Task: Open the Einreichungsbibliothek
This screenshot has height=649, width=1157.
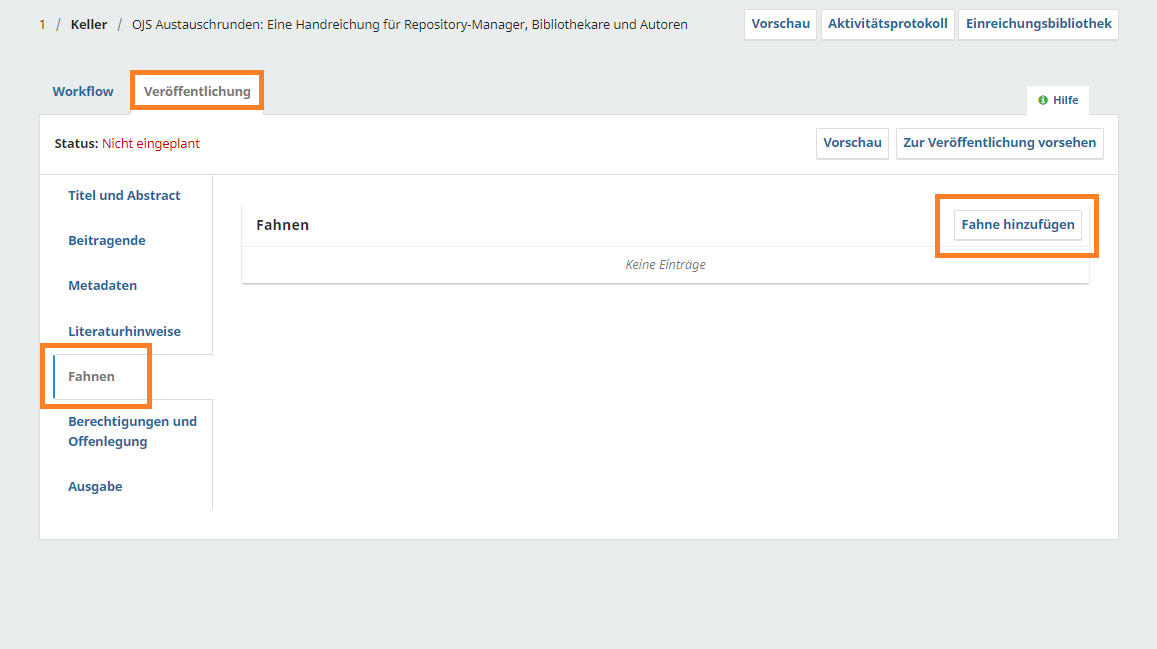Action: click(1038, 24)
